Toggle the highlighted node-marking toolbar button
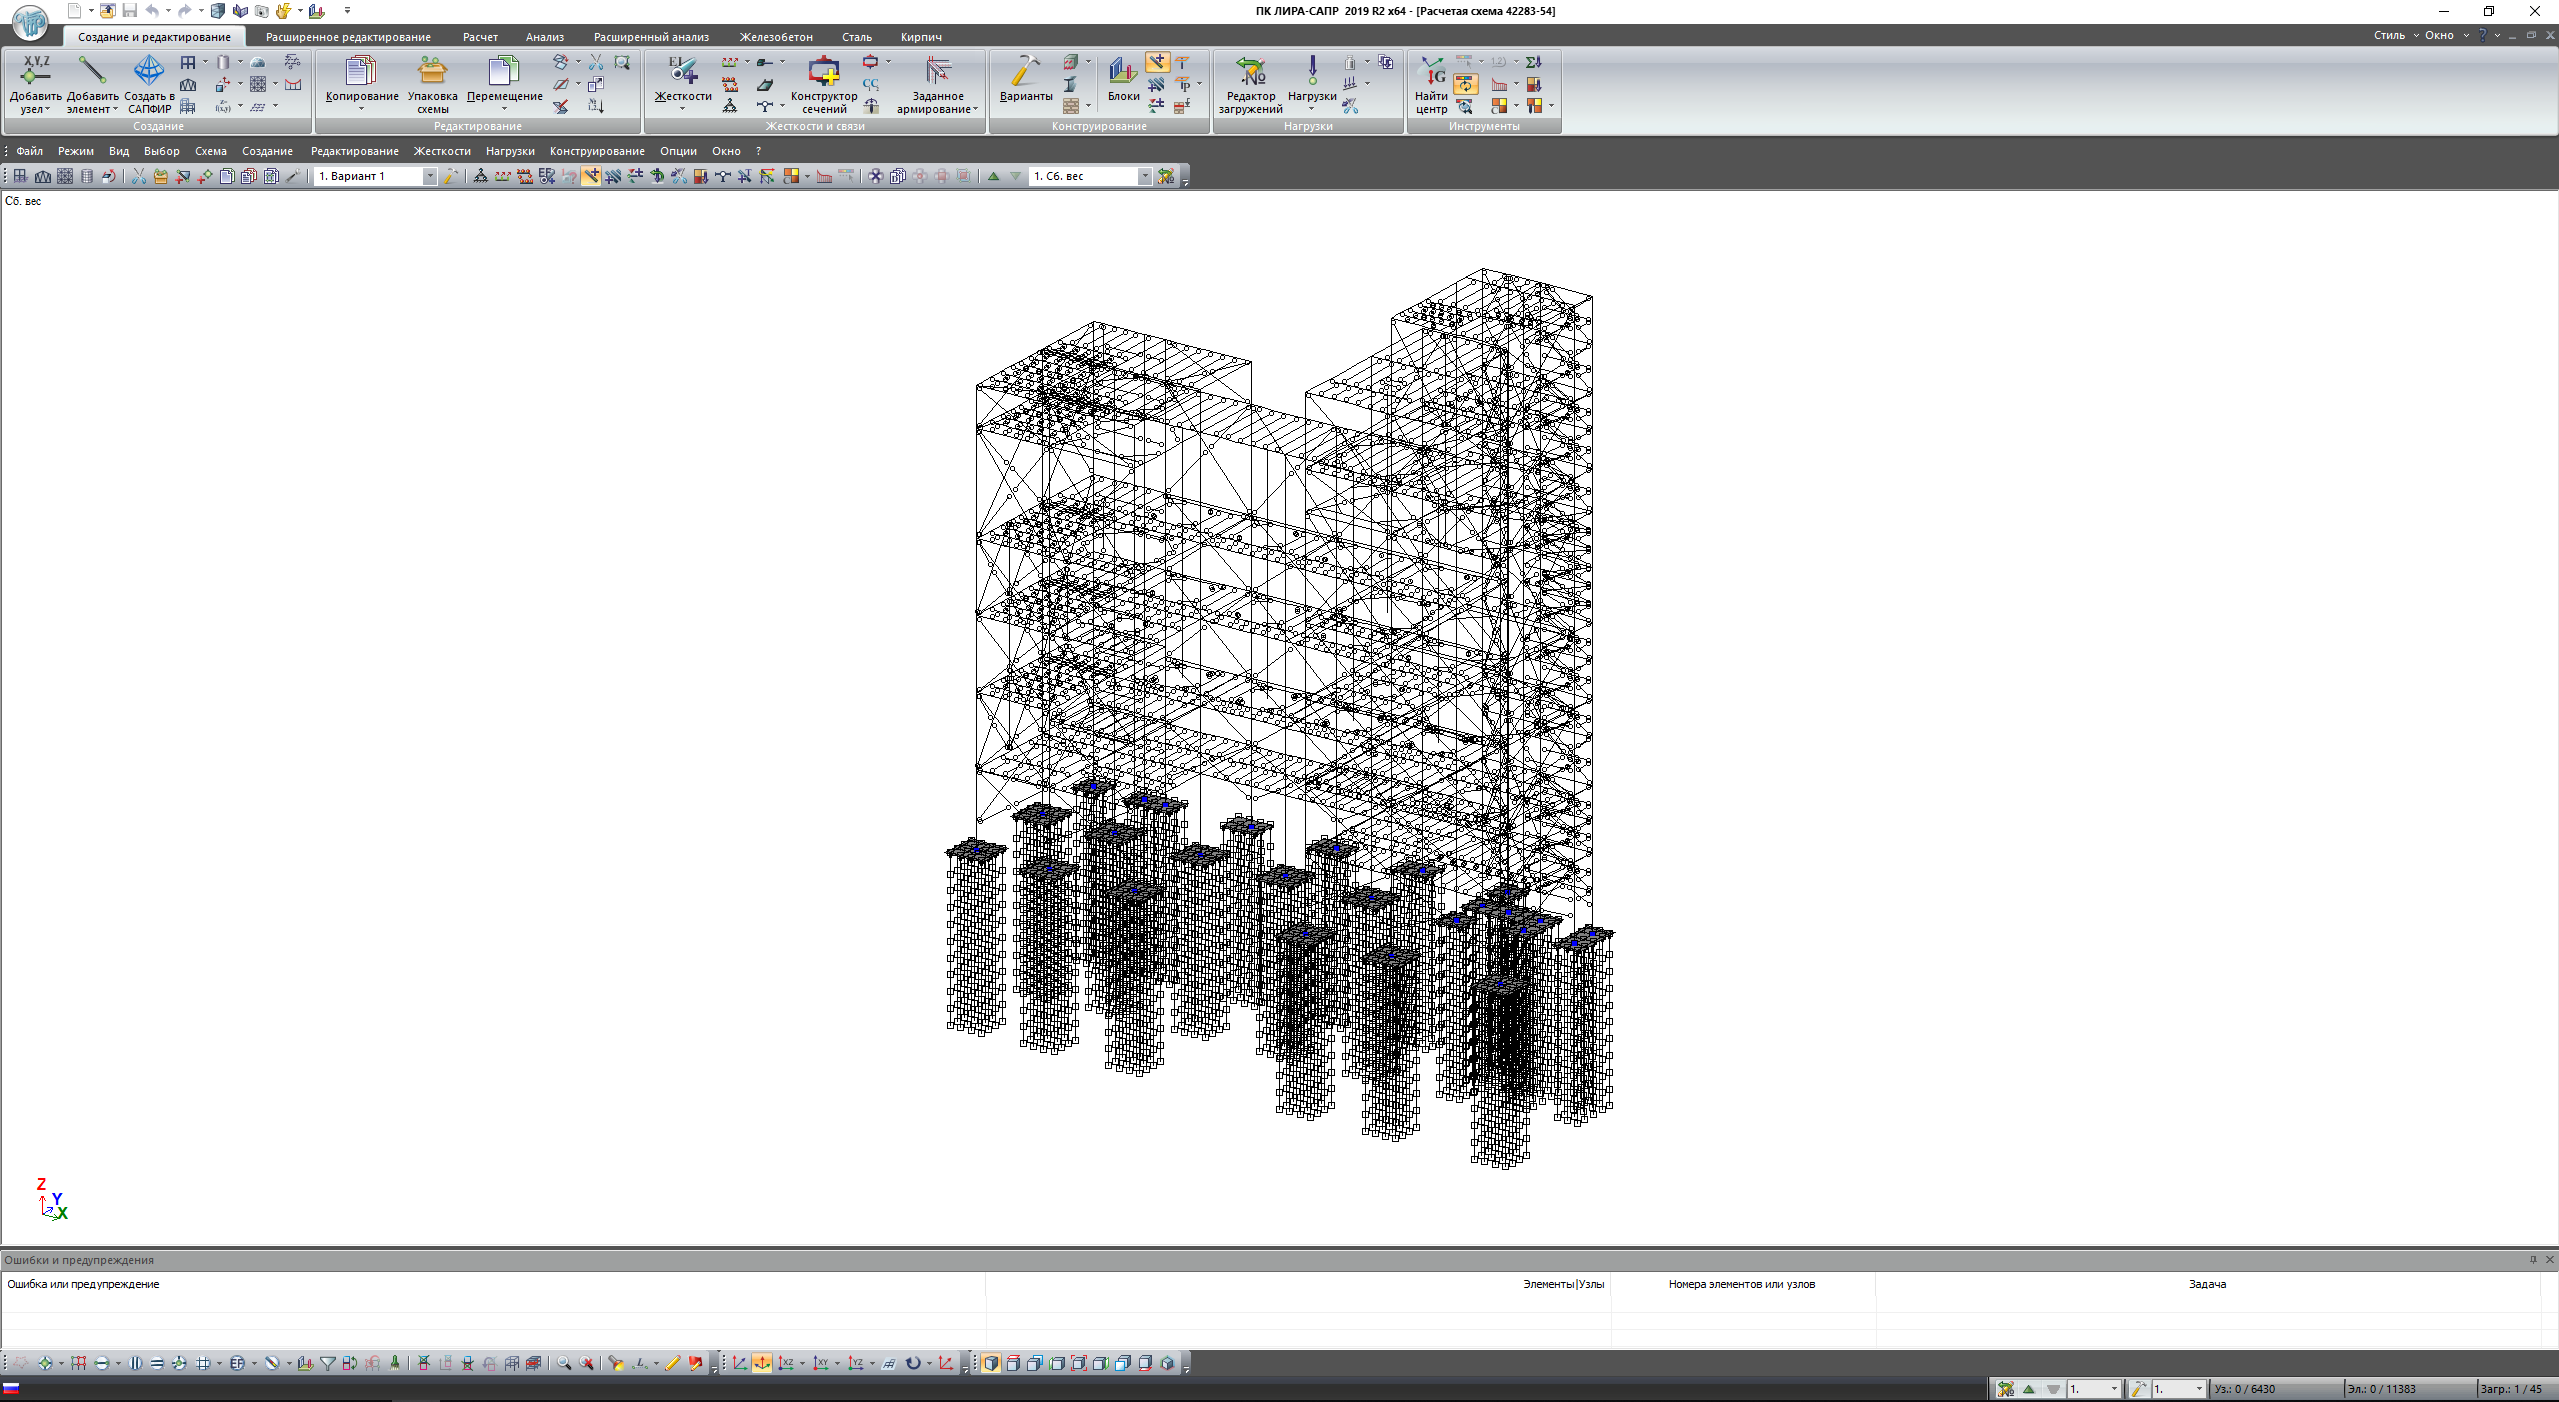Image resolution: width=2559 pixels, height=1402 pixels. [591, 176]
